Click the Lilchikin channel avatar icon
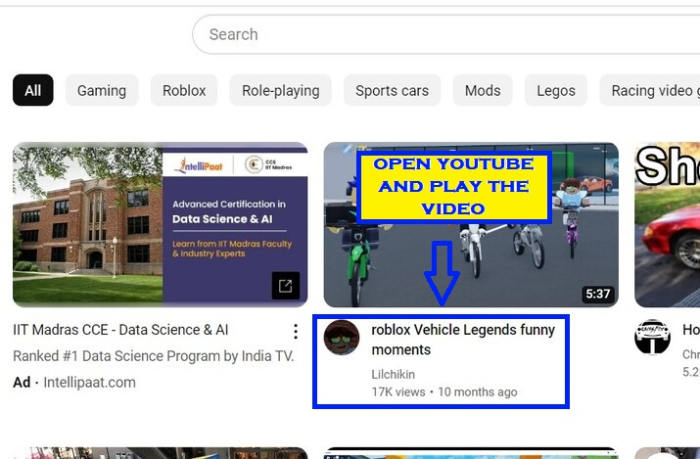The width and height of the screenshot is (700, 459). [x=342, y=338]
